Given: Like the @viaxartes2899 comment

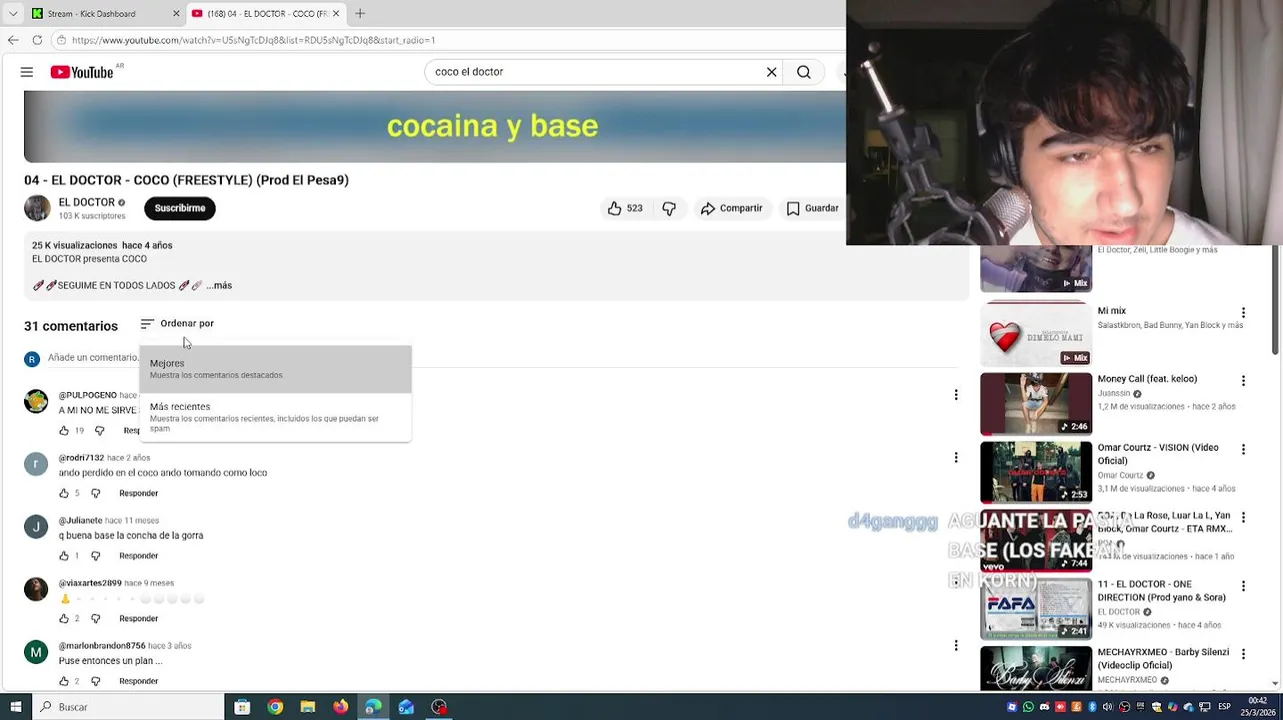Looking at the screenshot, I should 64,618.
